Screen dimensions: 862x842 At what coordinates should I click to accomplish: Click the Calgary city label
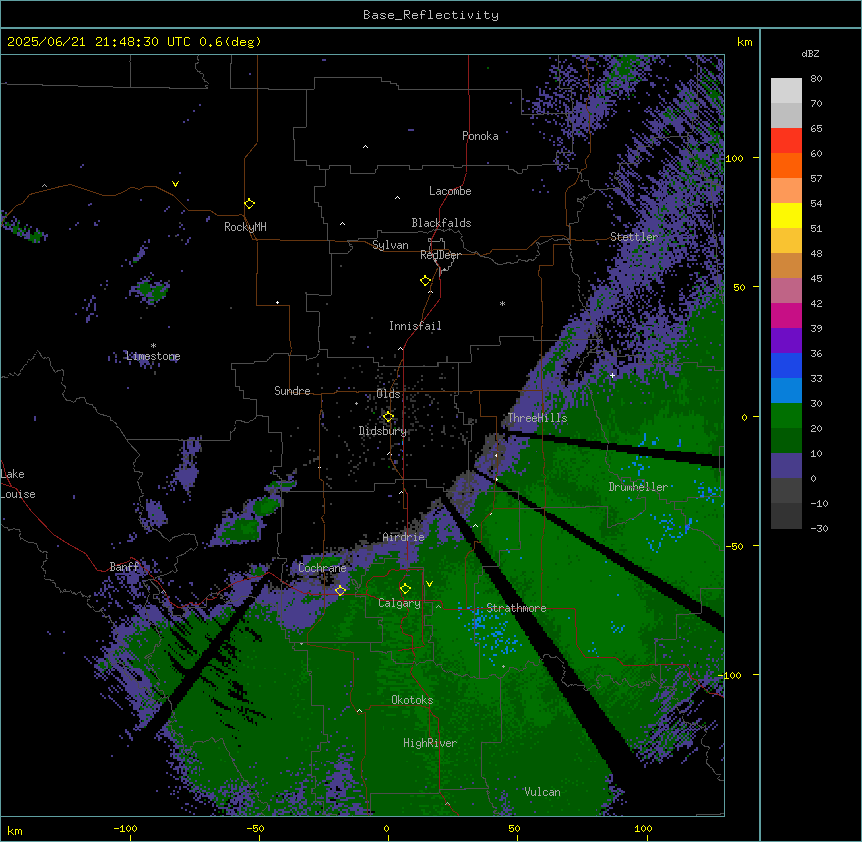coord(399,603)
